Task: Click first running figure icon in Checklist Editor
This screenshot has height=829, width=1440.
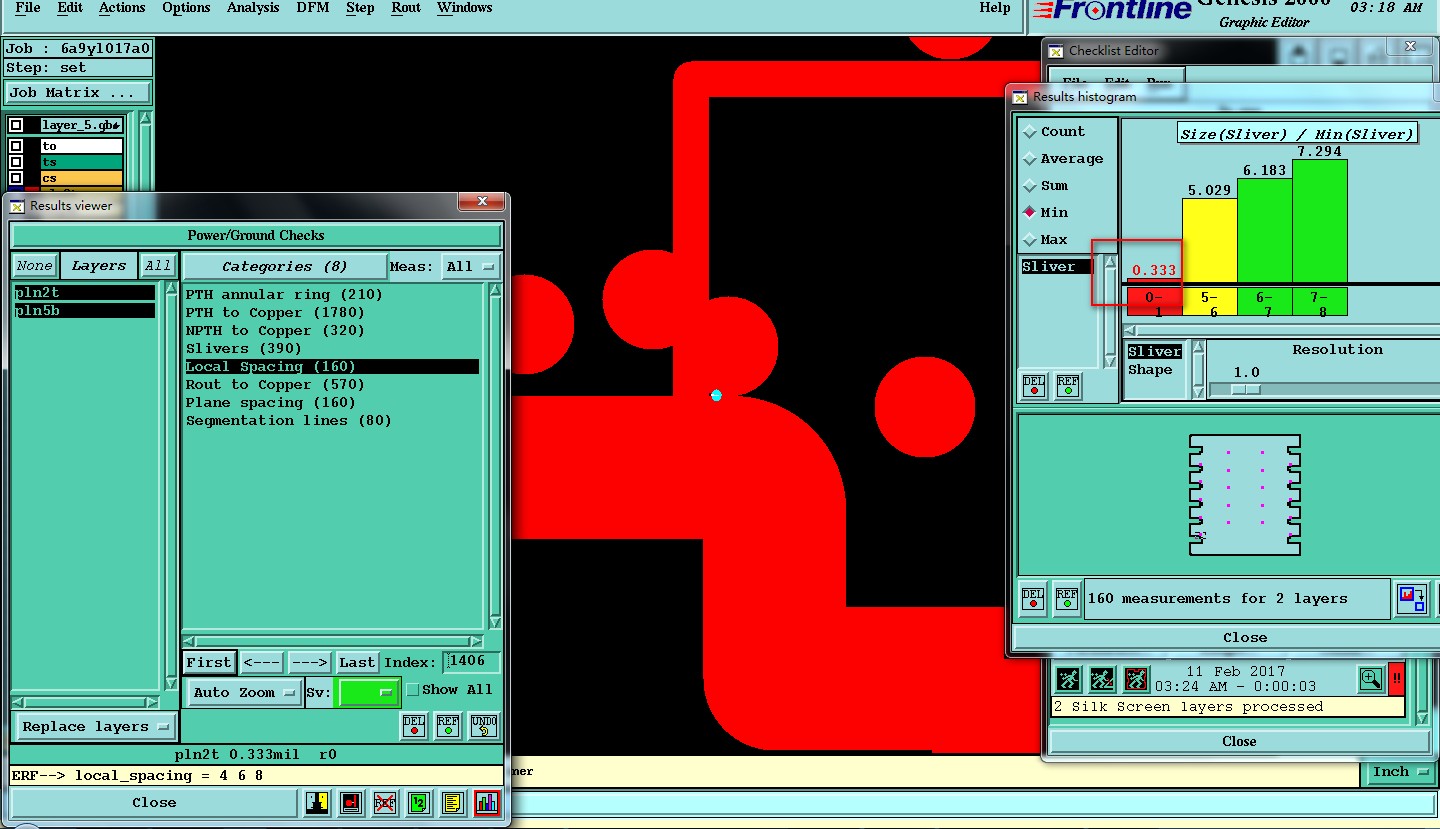Action: [x=1068, y=680]
